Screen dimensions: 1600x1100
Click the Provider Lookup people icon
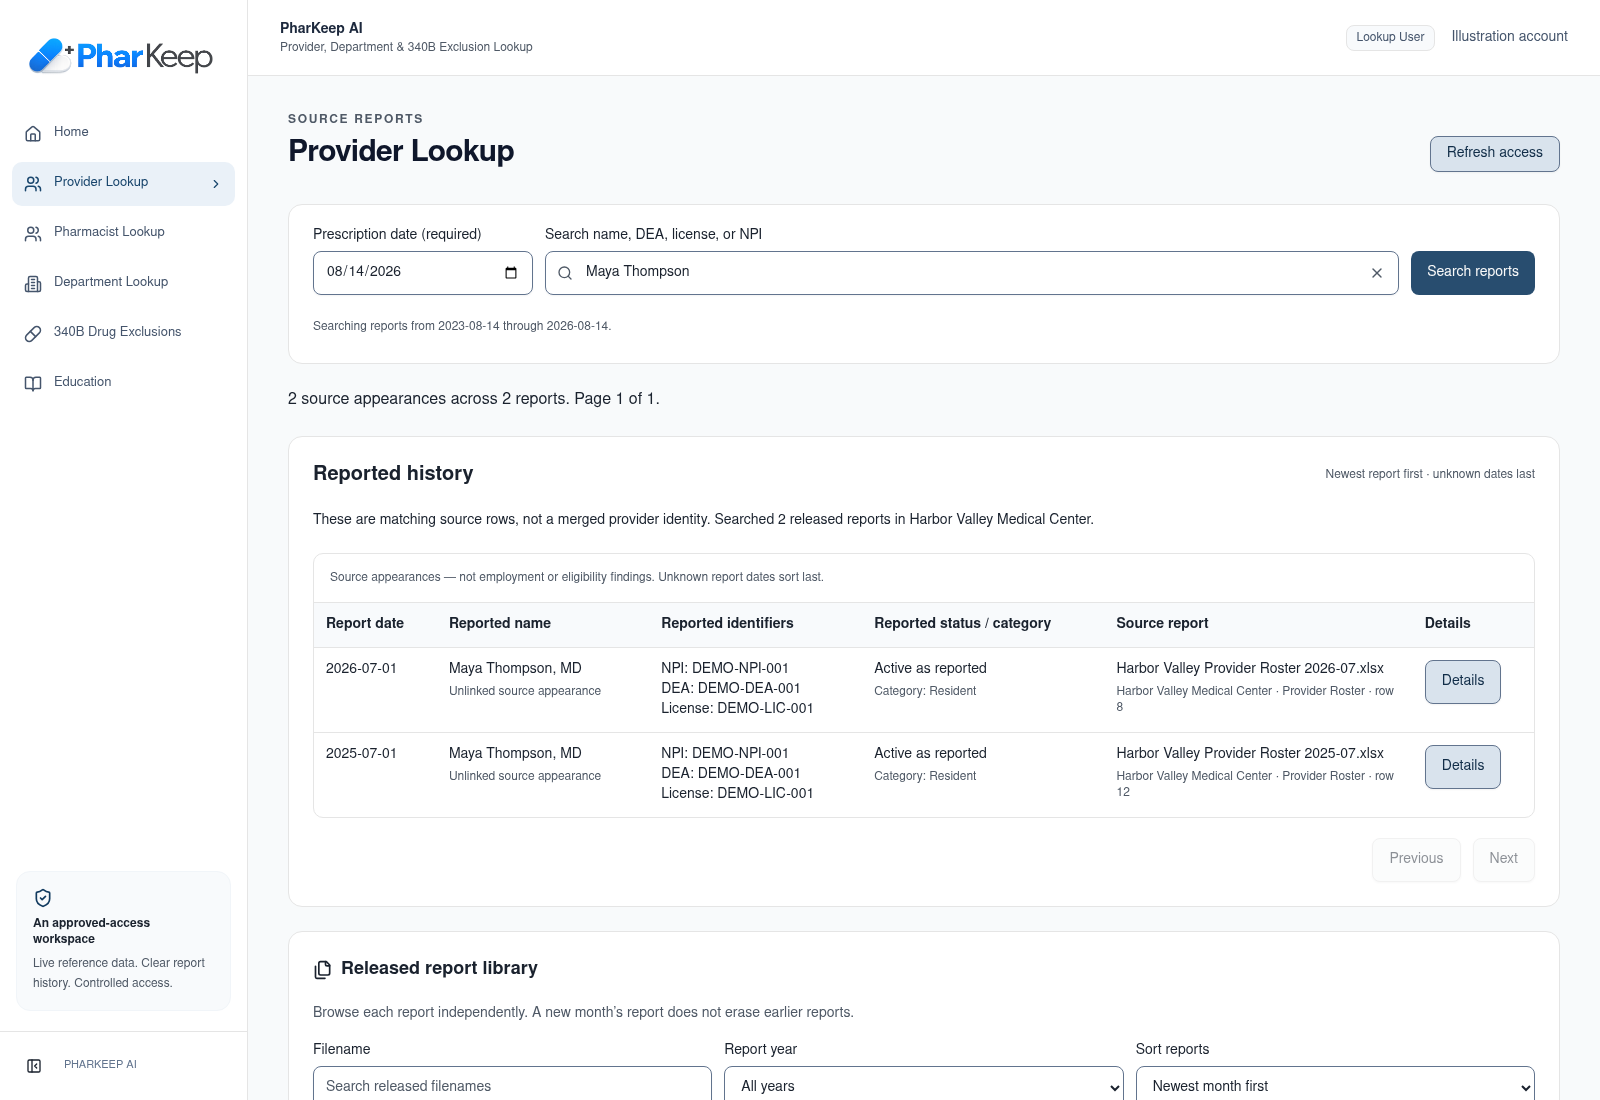[x=33, y=183]
